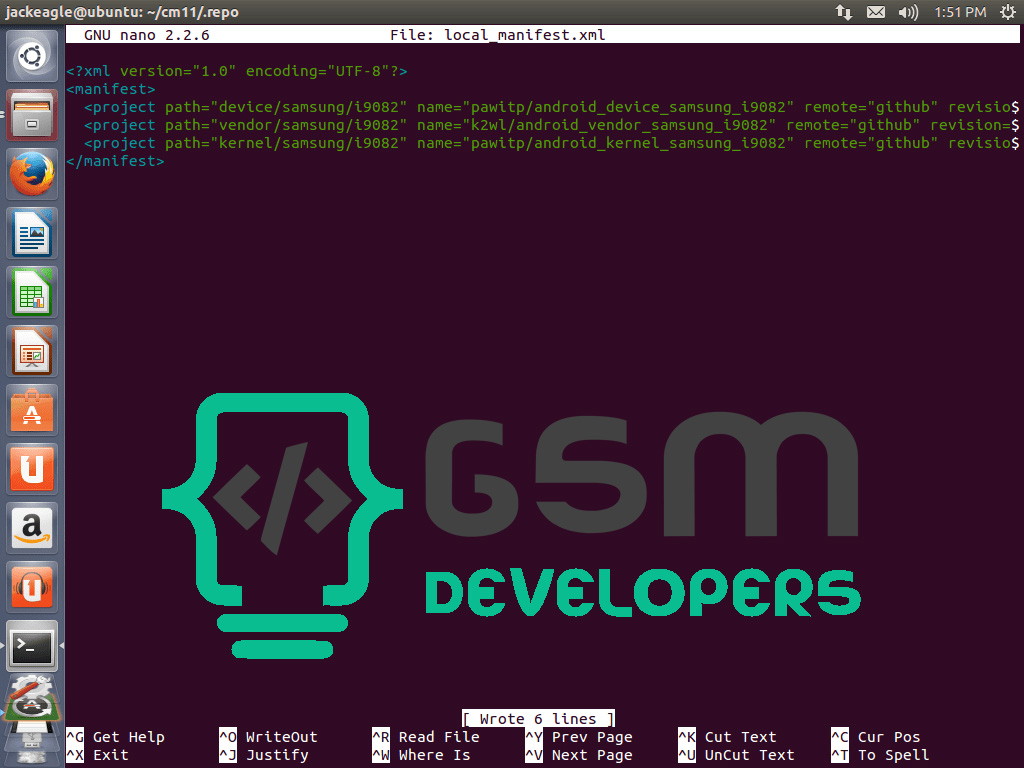Launch Firefox web browser
Screen dimensions: 1024x768
click(32, 174)
